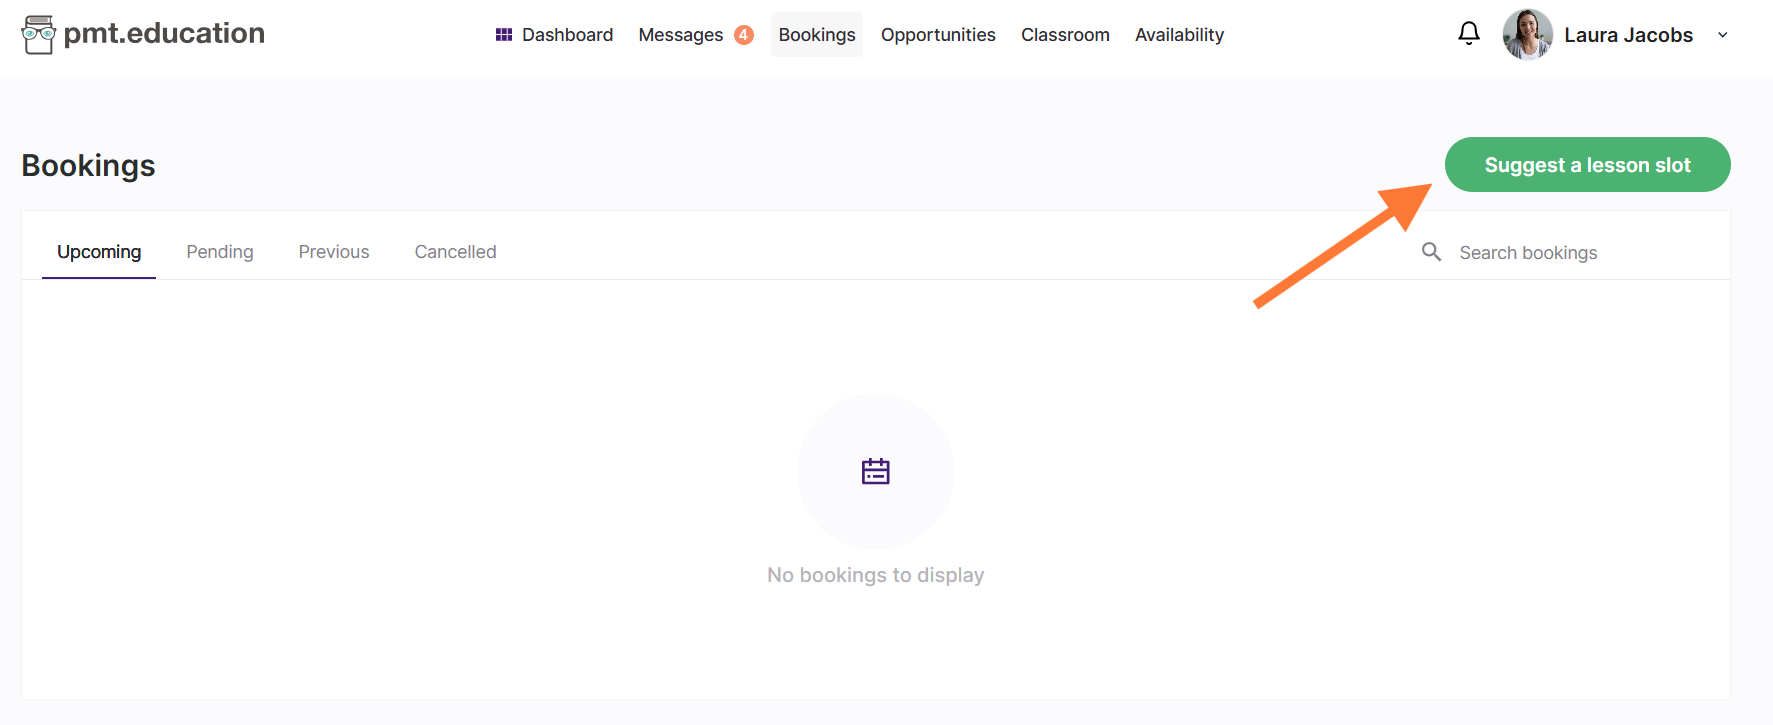
Task: Switch to the Upcoming tab
Action: (x=99, y=252)
